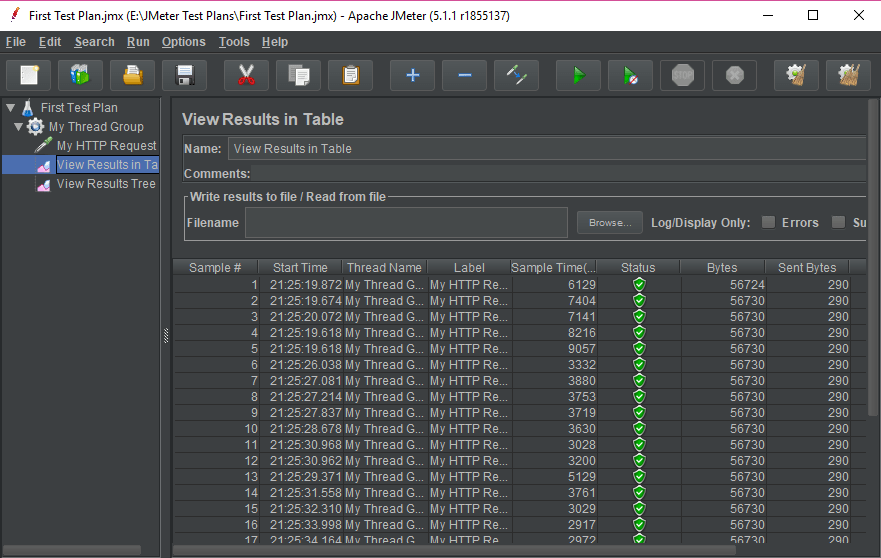Click sample time value 9057

[x=582, y=348]
